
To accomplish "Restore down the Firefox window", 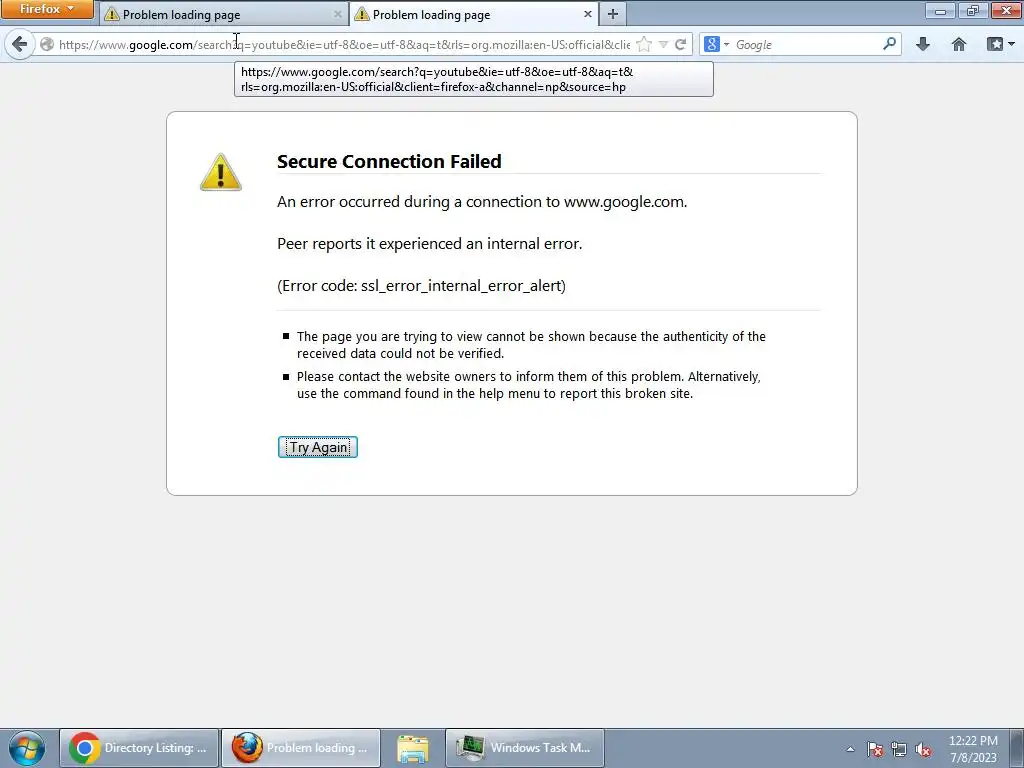I will click(x=972, y=10).
